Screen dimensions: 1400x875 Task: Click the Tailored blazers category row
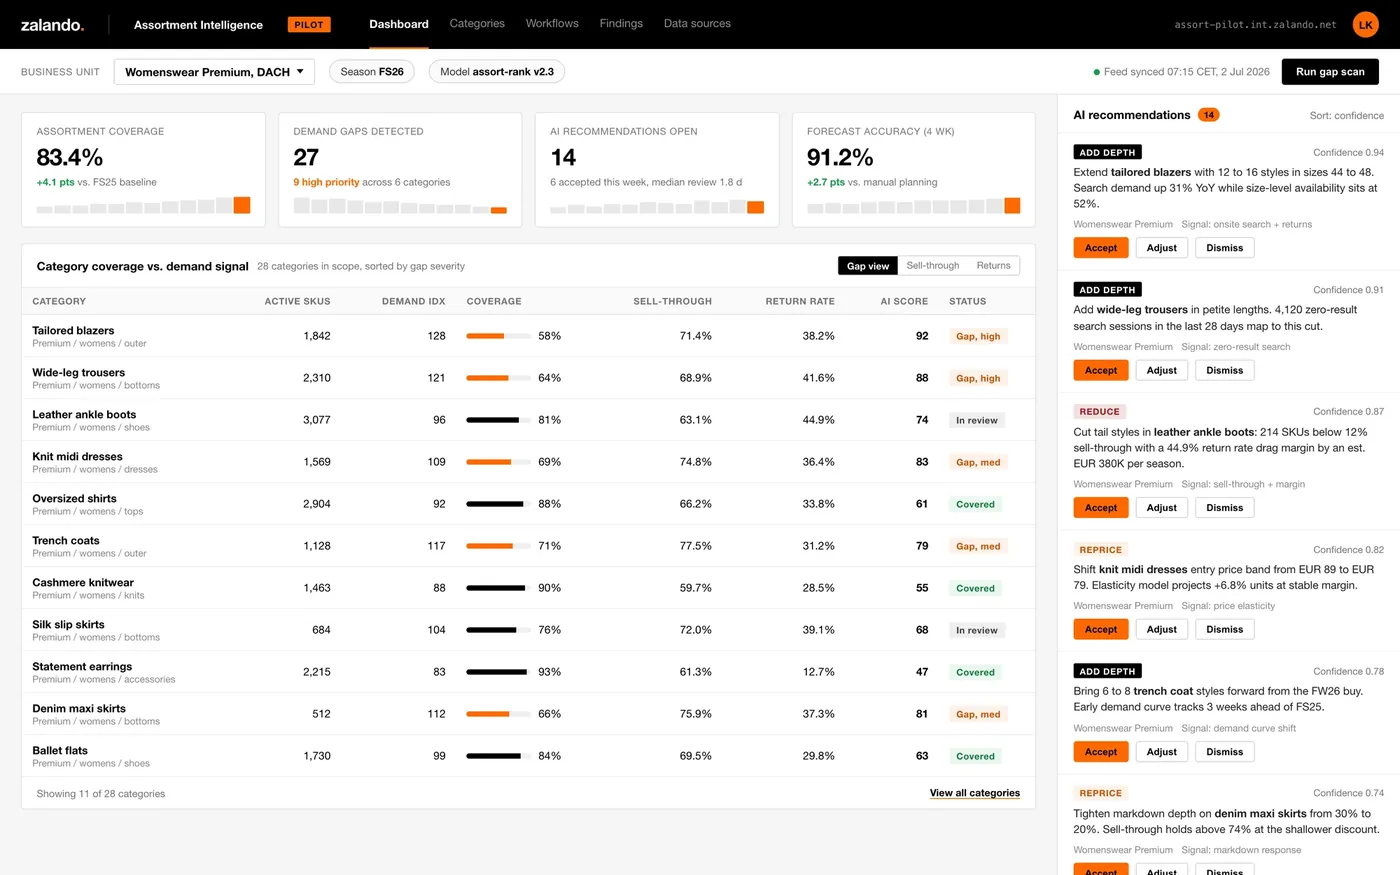pyautogui.click(x=528, y=336)
